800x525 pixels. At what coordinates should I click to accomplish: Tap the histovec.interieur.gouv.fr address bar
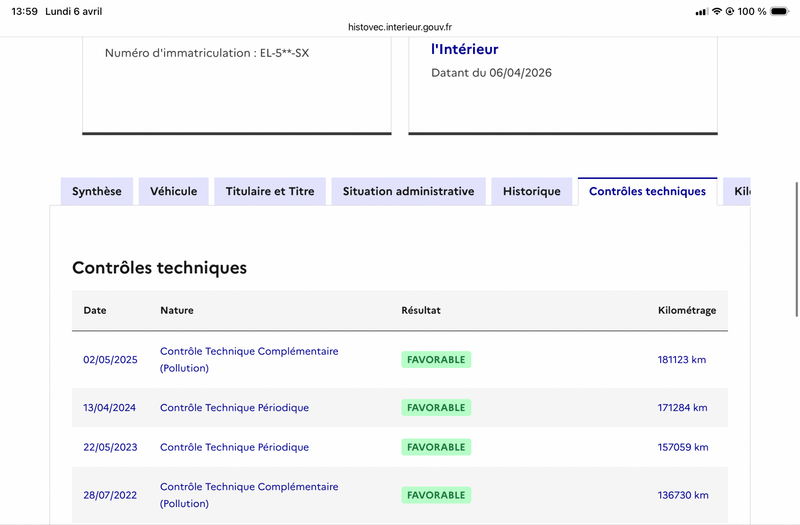pos(400,29)
